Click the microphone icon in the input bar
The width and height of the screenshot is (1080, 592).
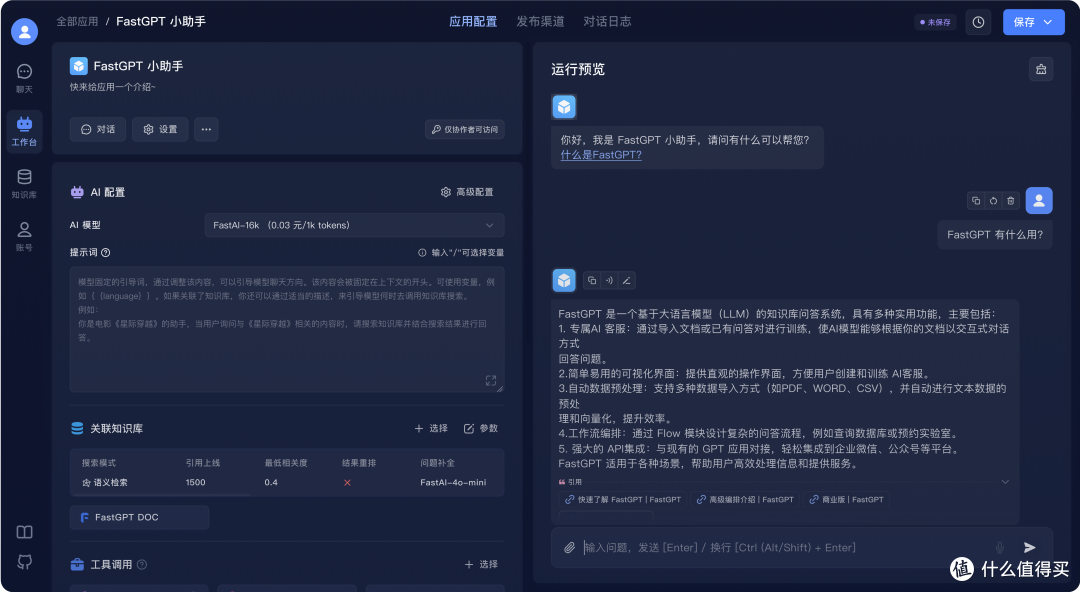click(x=999, y=547)
